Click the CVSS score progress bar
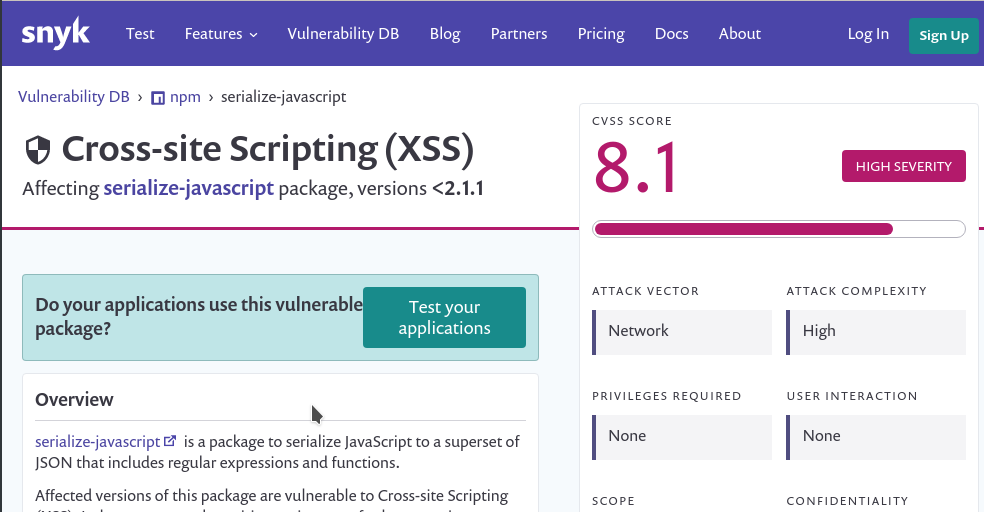Viewport: 984px width, 512px height. click(779, 229)
